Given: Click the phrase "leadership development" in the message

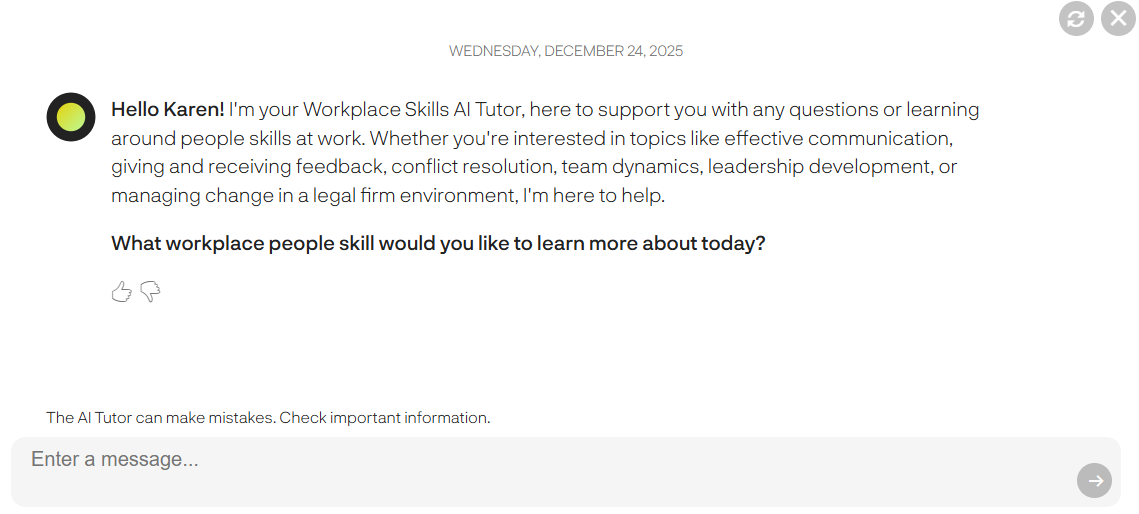Looking at the screenshot, I should (833, 167).
